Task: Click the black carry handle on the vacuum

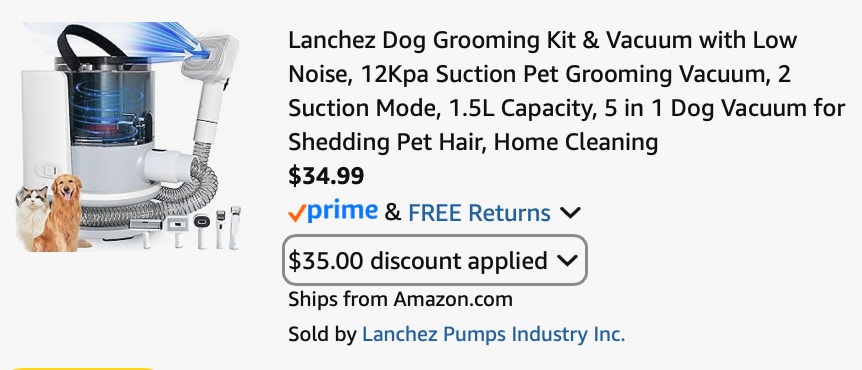Action: (88, 42)
